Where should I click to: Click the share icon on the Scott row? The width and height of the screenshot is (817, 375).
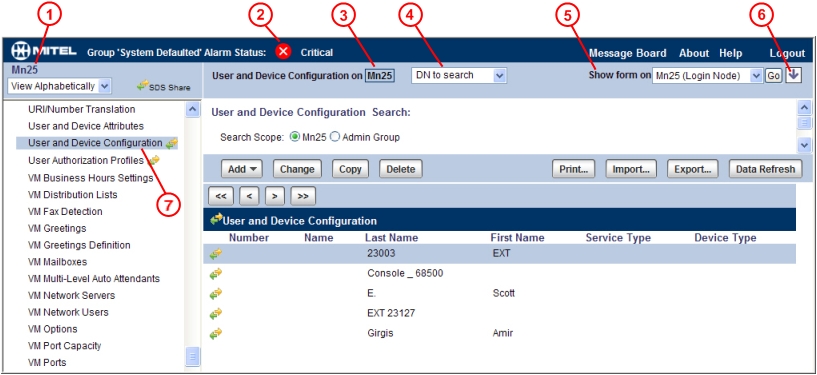pyautogui.click(x=216, y=293)
